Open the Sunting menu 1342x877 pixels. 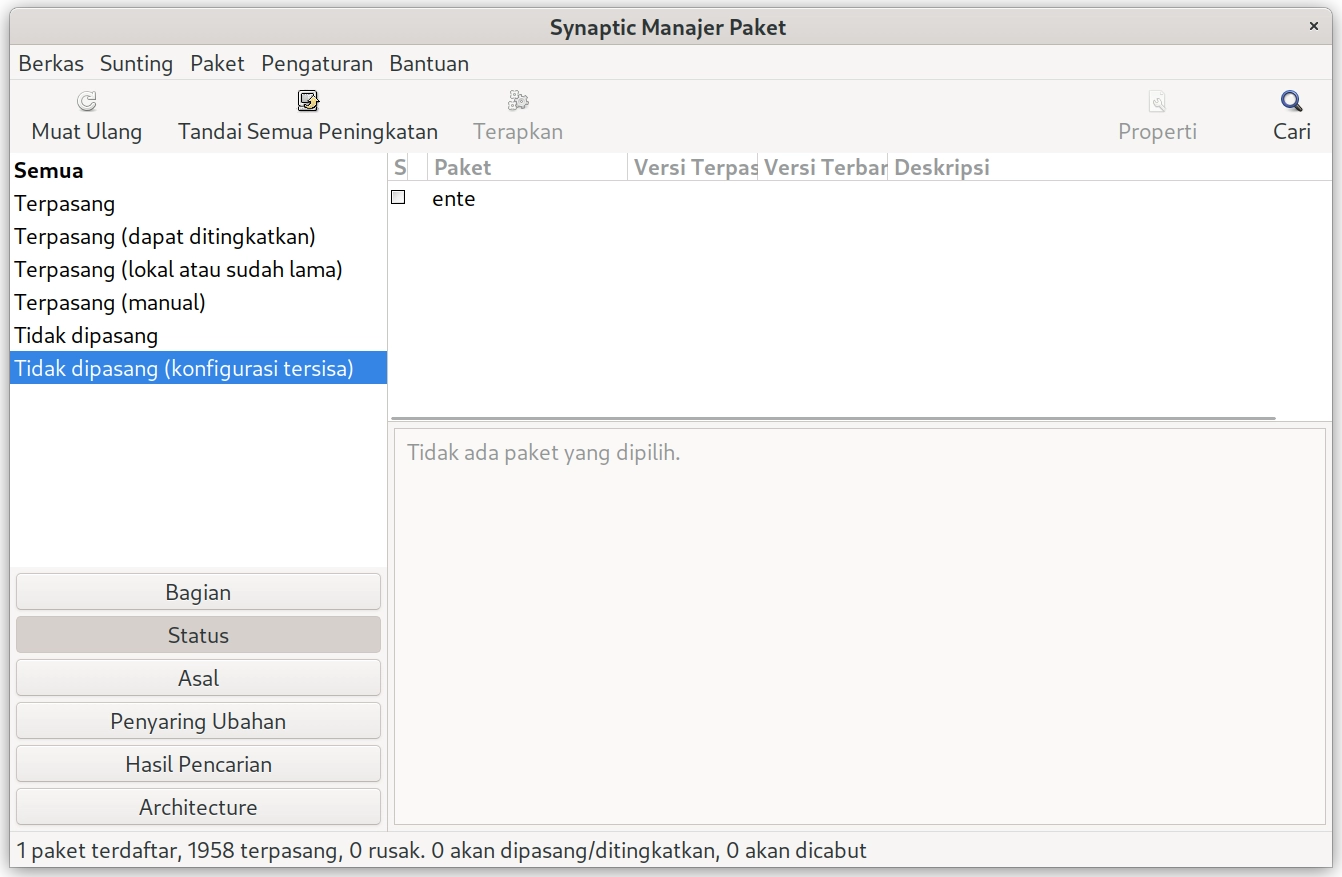tap(136, 64)
